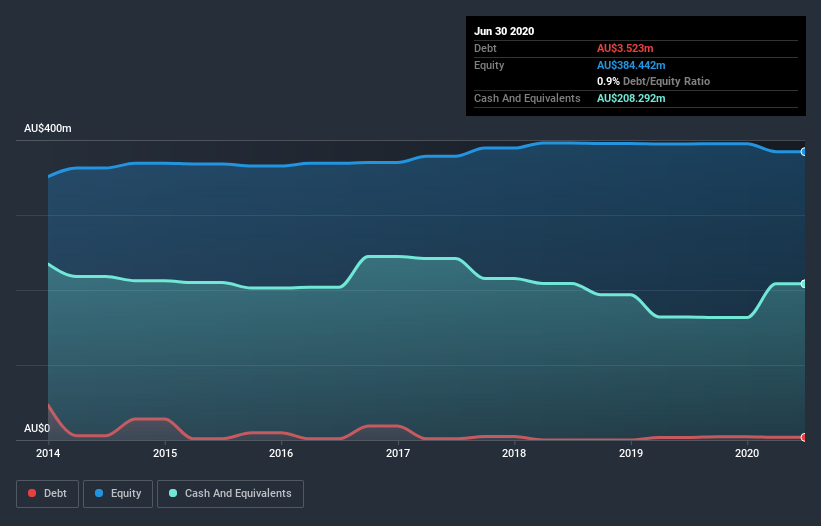Viewport: 821px width, 526px height.
Task: Click the 2020 x-axis label
Action: tap(747, 453)
